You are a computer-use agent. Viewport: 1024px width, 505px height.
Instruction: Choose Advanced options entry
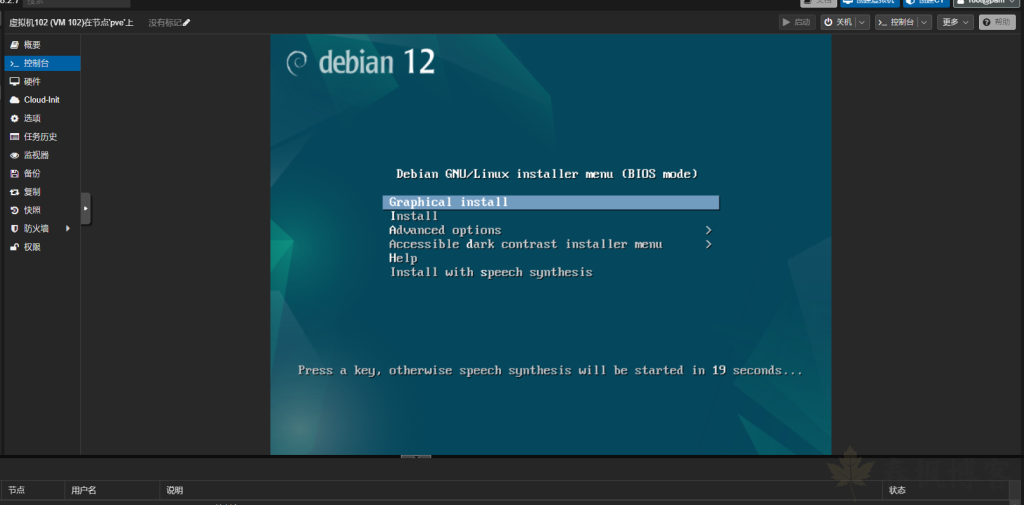(445, 230)
